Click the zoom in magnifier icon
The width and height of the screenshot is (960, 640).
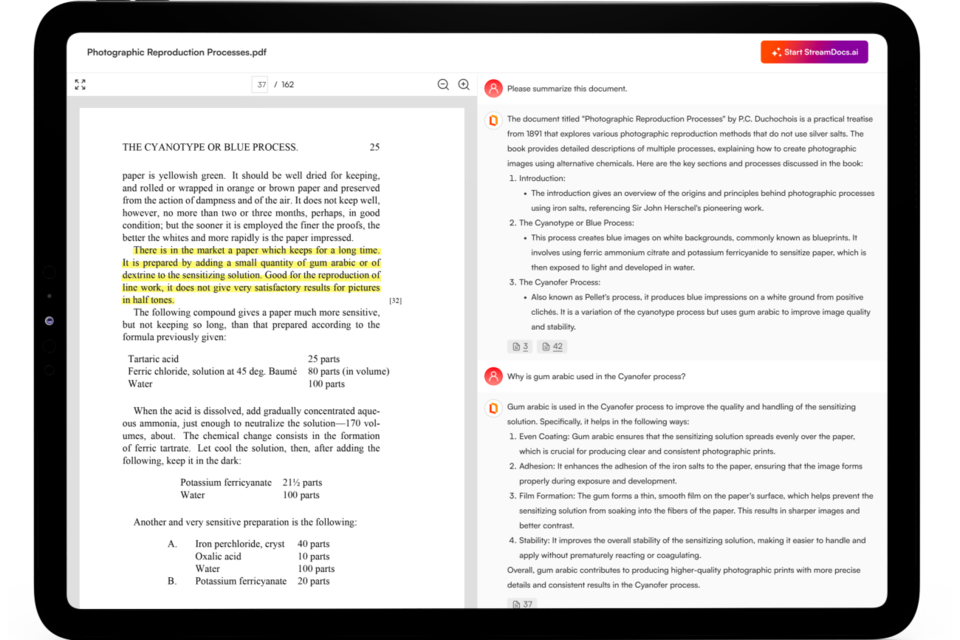(x=464, y=85)
